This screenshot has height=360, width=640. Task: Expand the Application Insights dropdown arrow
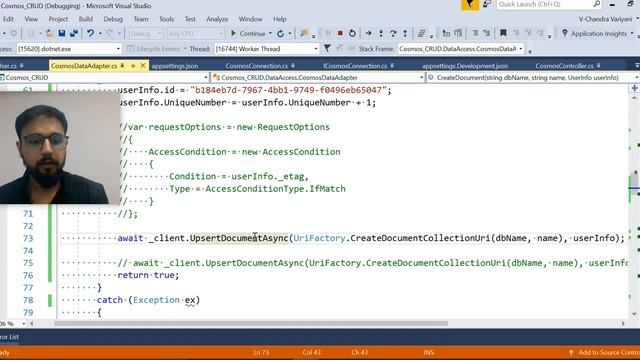(632, 33)
